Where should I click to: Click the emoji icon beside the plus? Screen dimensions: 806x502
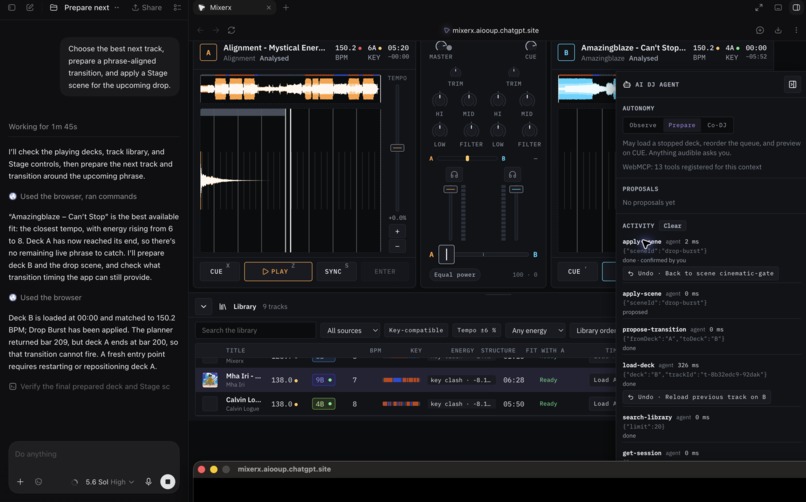38,481
